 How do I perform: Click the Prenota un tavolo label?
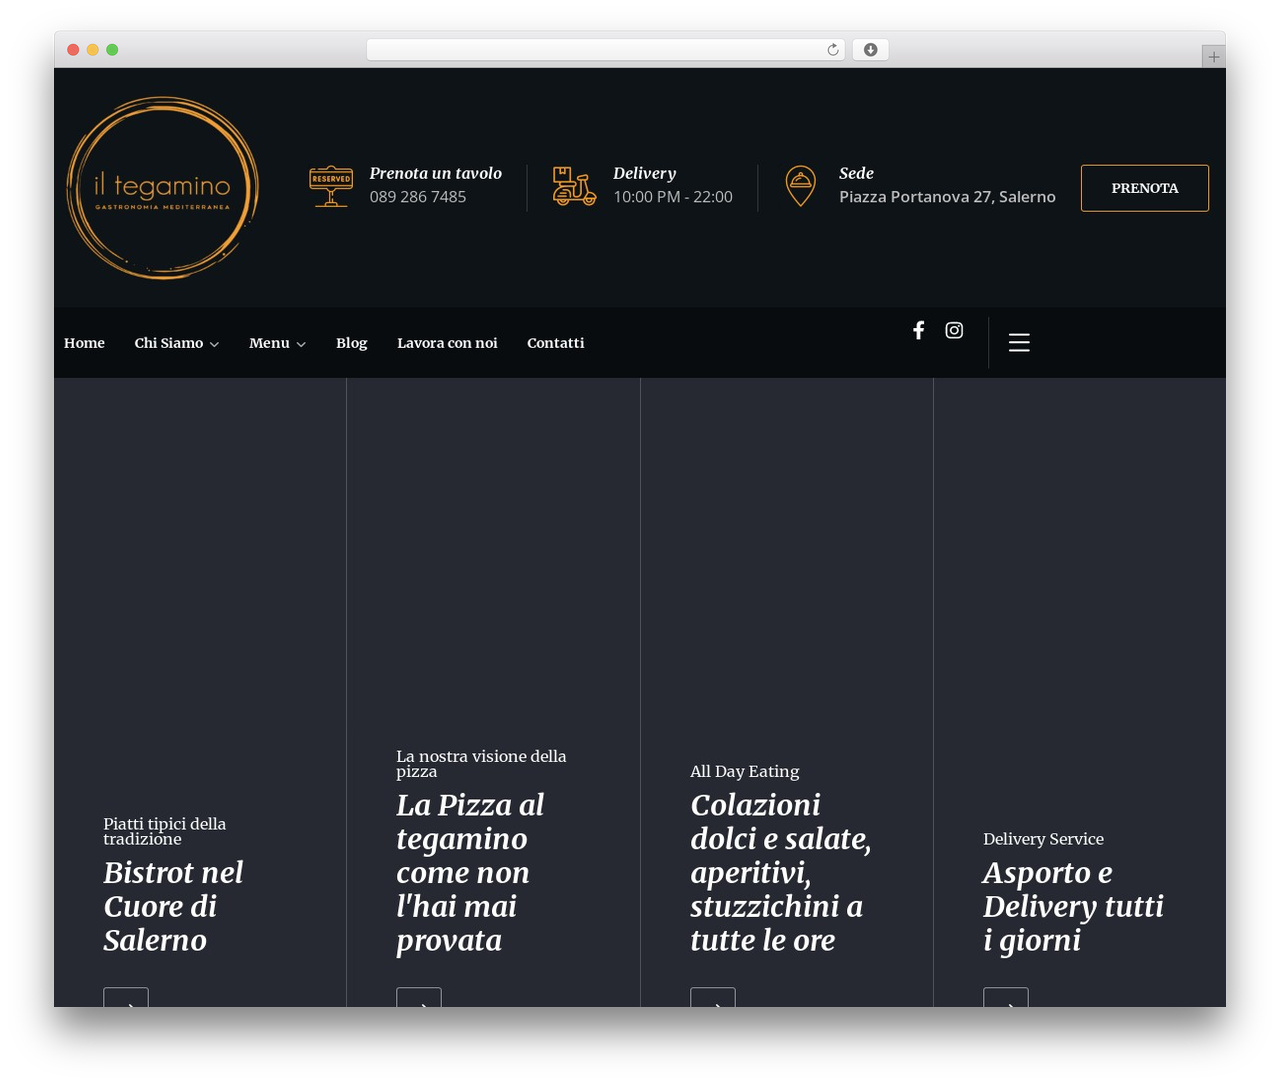tap(436, 173)
